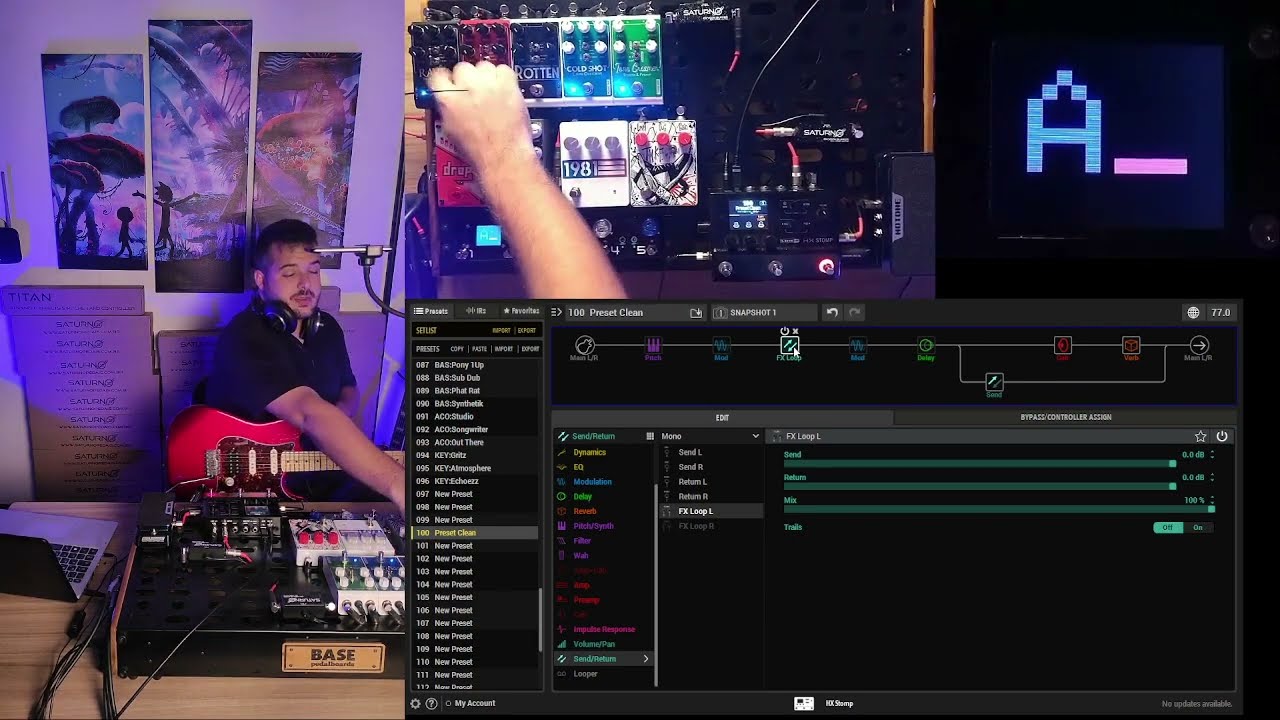Viewport: 1280px width, 720px height.
Task: Select the Delay block in signal chain
Action: tap(925, 346)
